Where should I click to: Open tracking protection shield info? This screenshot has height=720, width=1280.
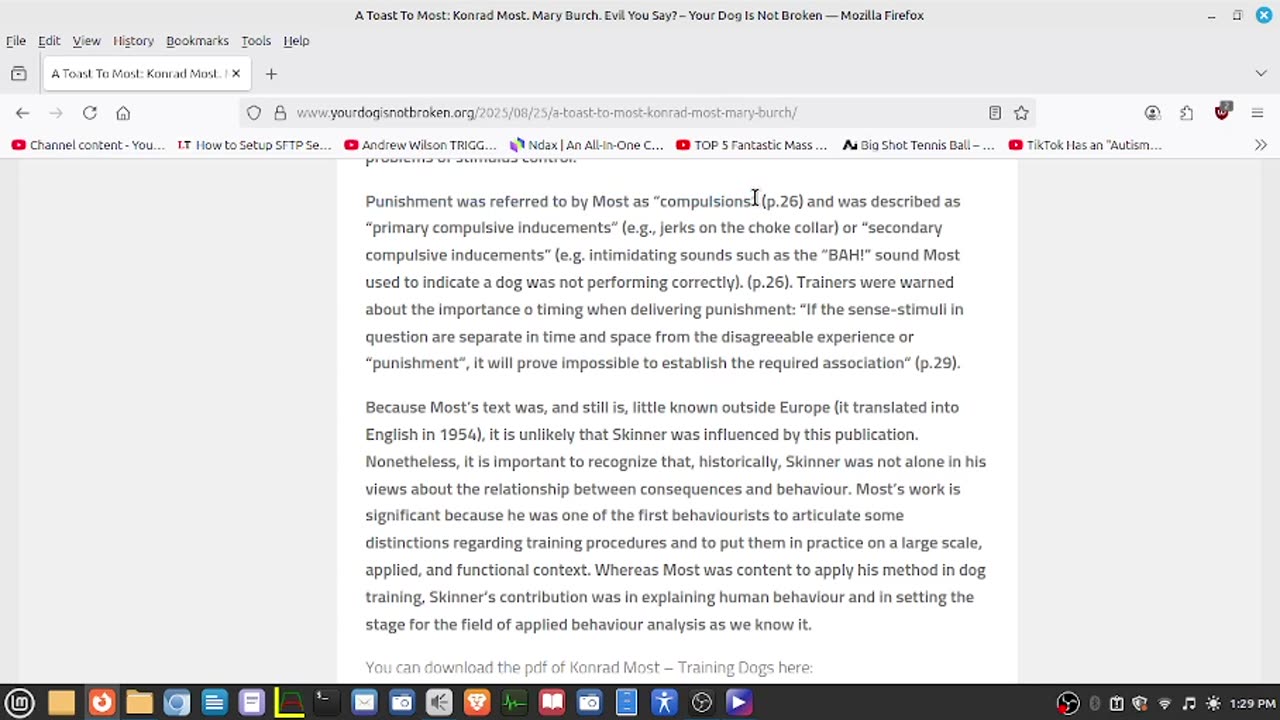tap(254, 113)
